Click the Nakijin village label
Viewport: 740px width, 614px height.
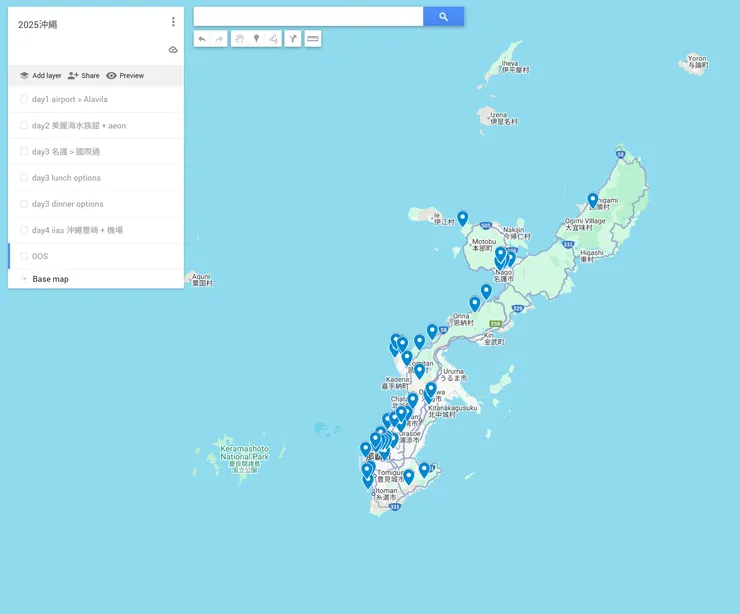(x=516, y=233)
